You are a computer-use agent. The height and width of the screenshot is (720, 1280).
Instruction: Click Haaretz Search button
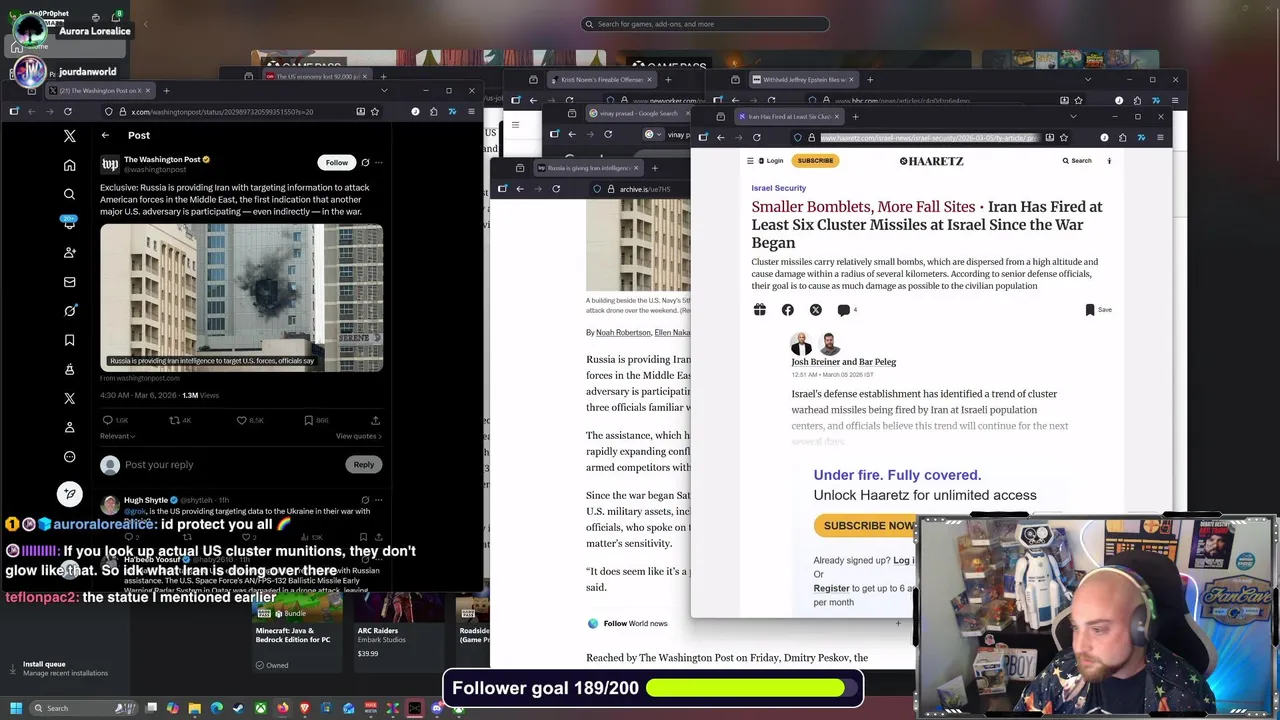click(x=1077, y=160)
